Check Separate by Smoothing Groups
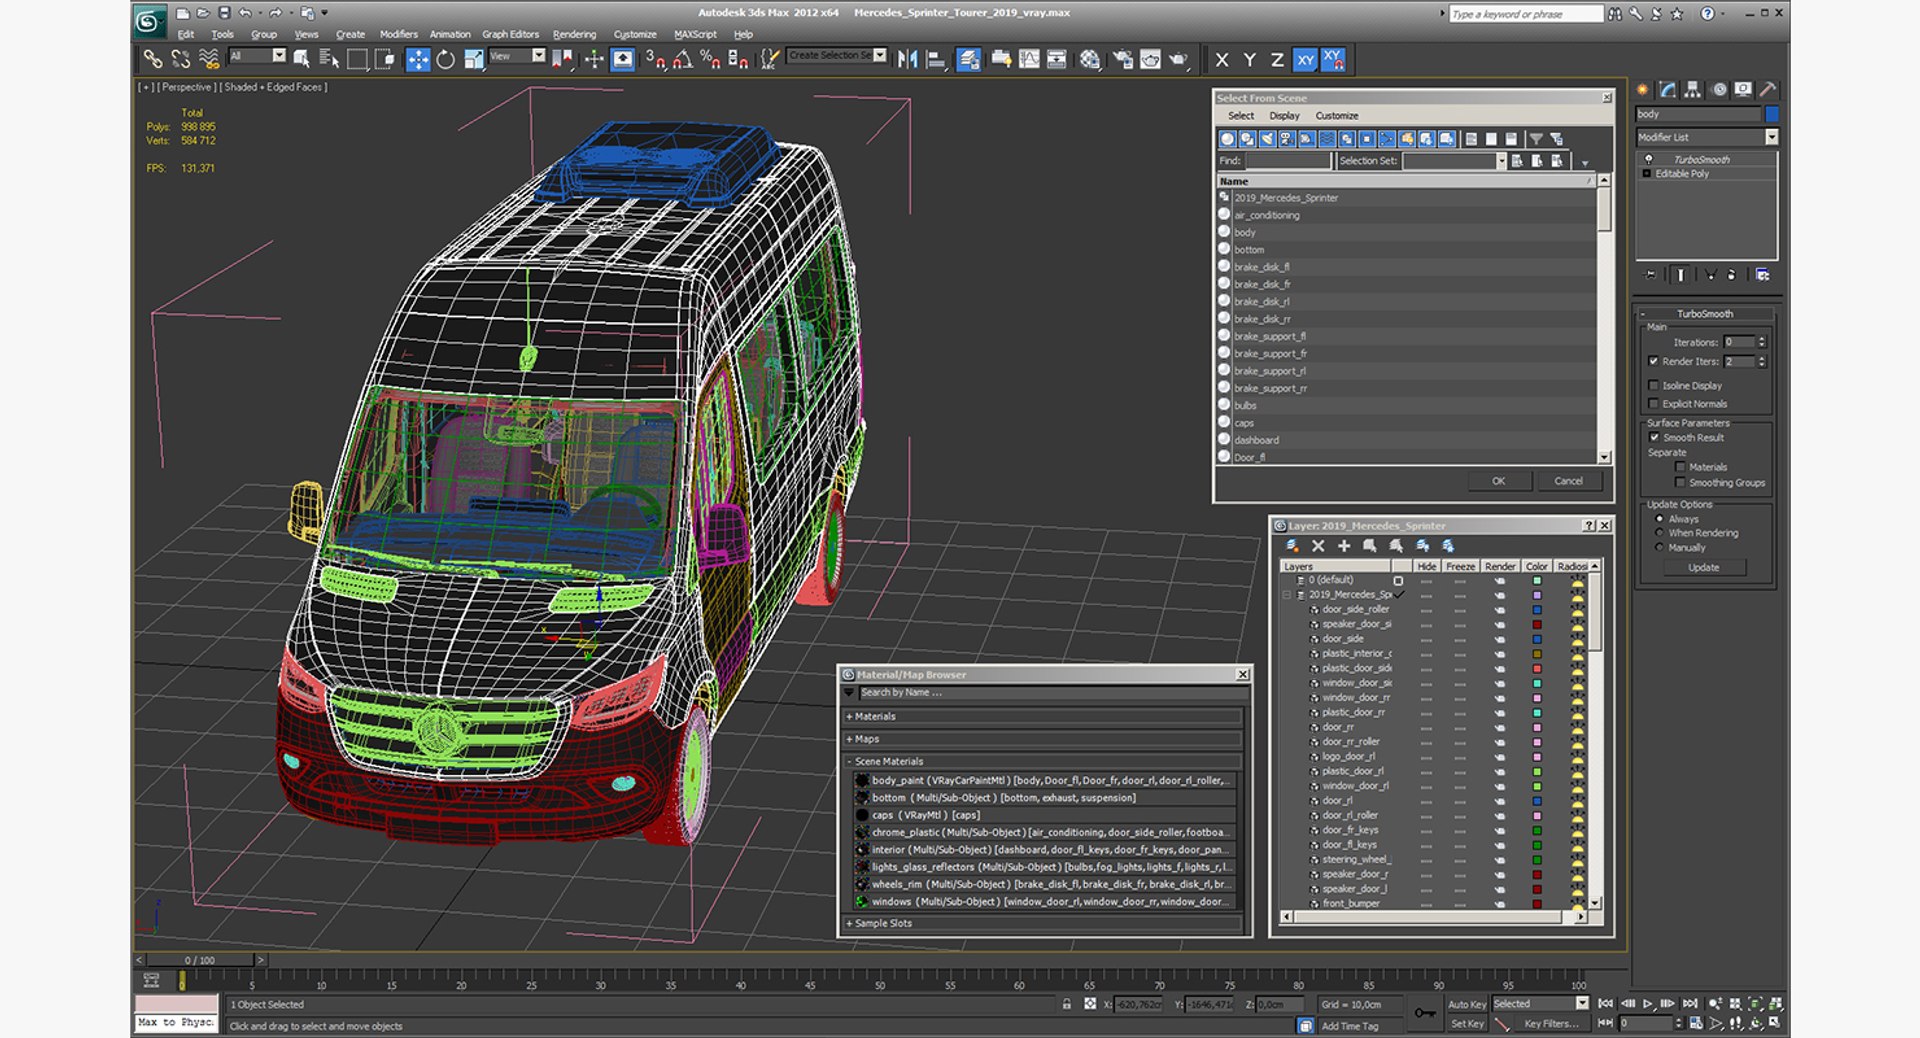The height and width of the screenshot is (1038, 1920). pos(1680,482)
